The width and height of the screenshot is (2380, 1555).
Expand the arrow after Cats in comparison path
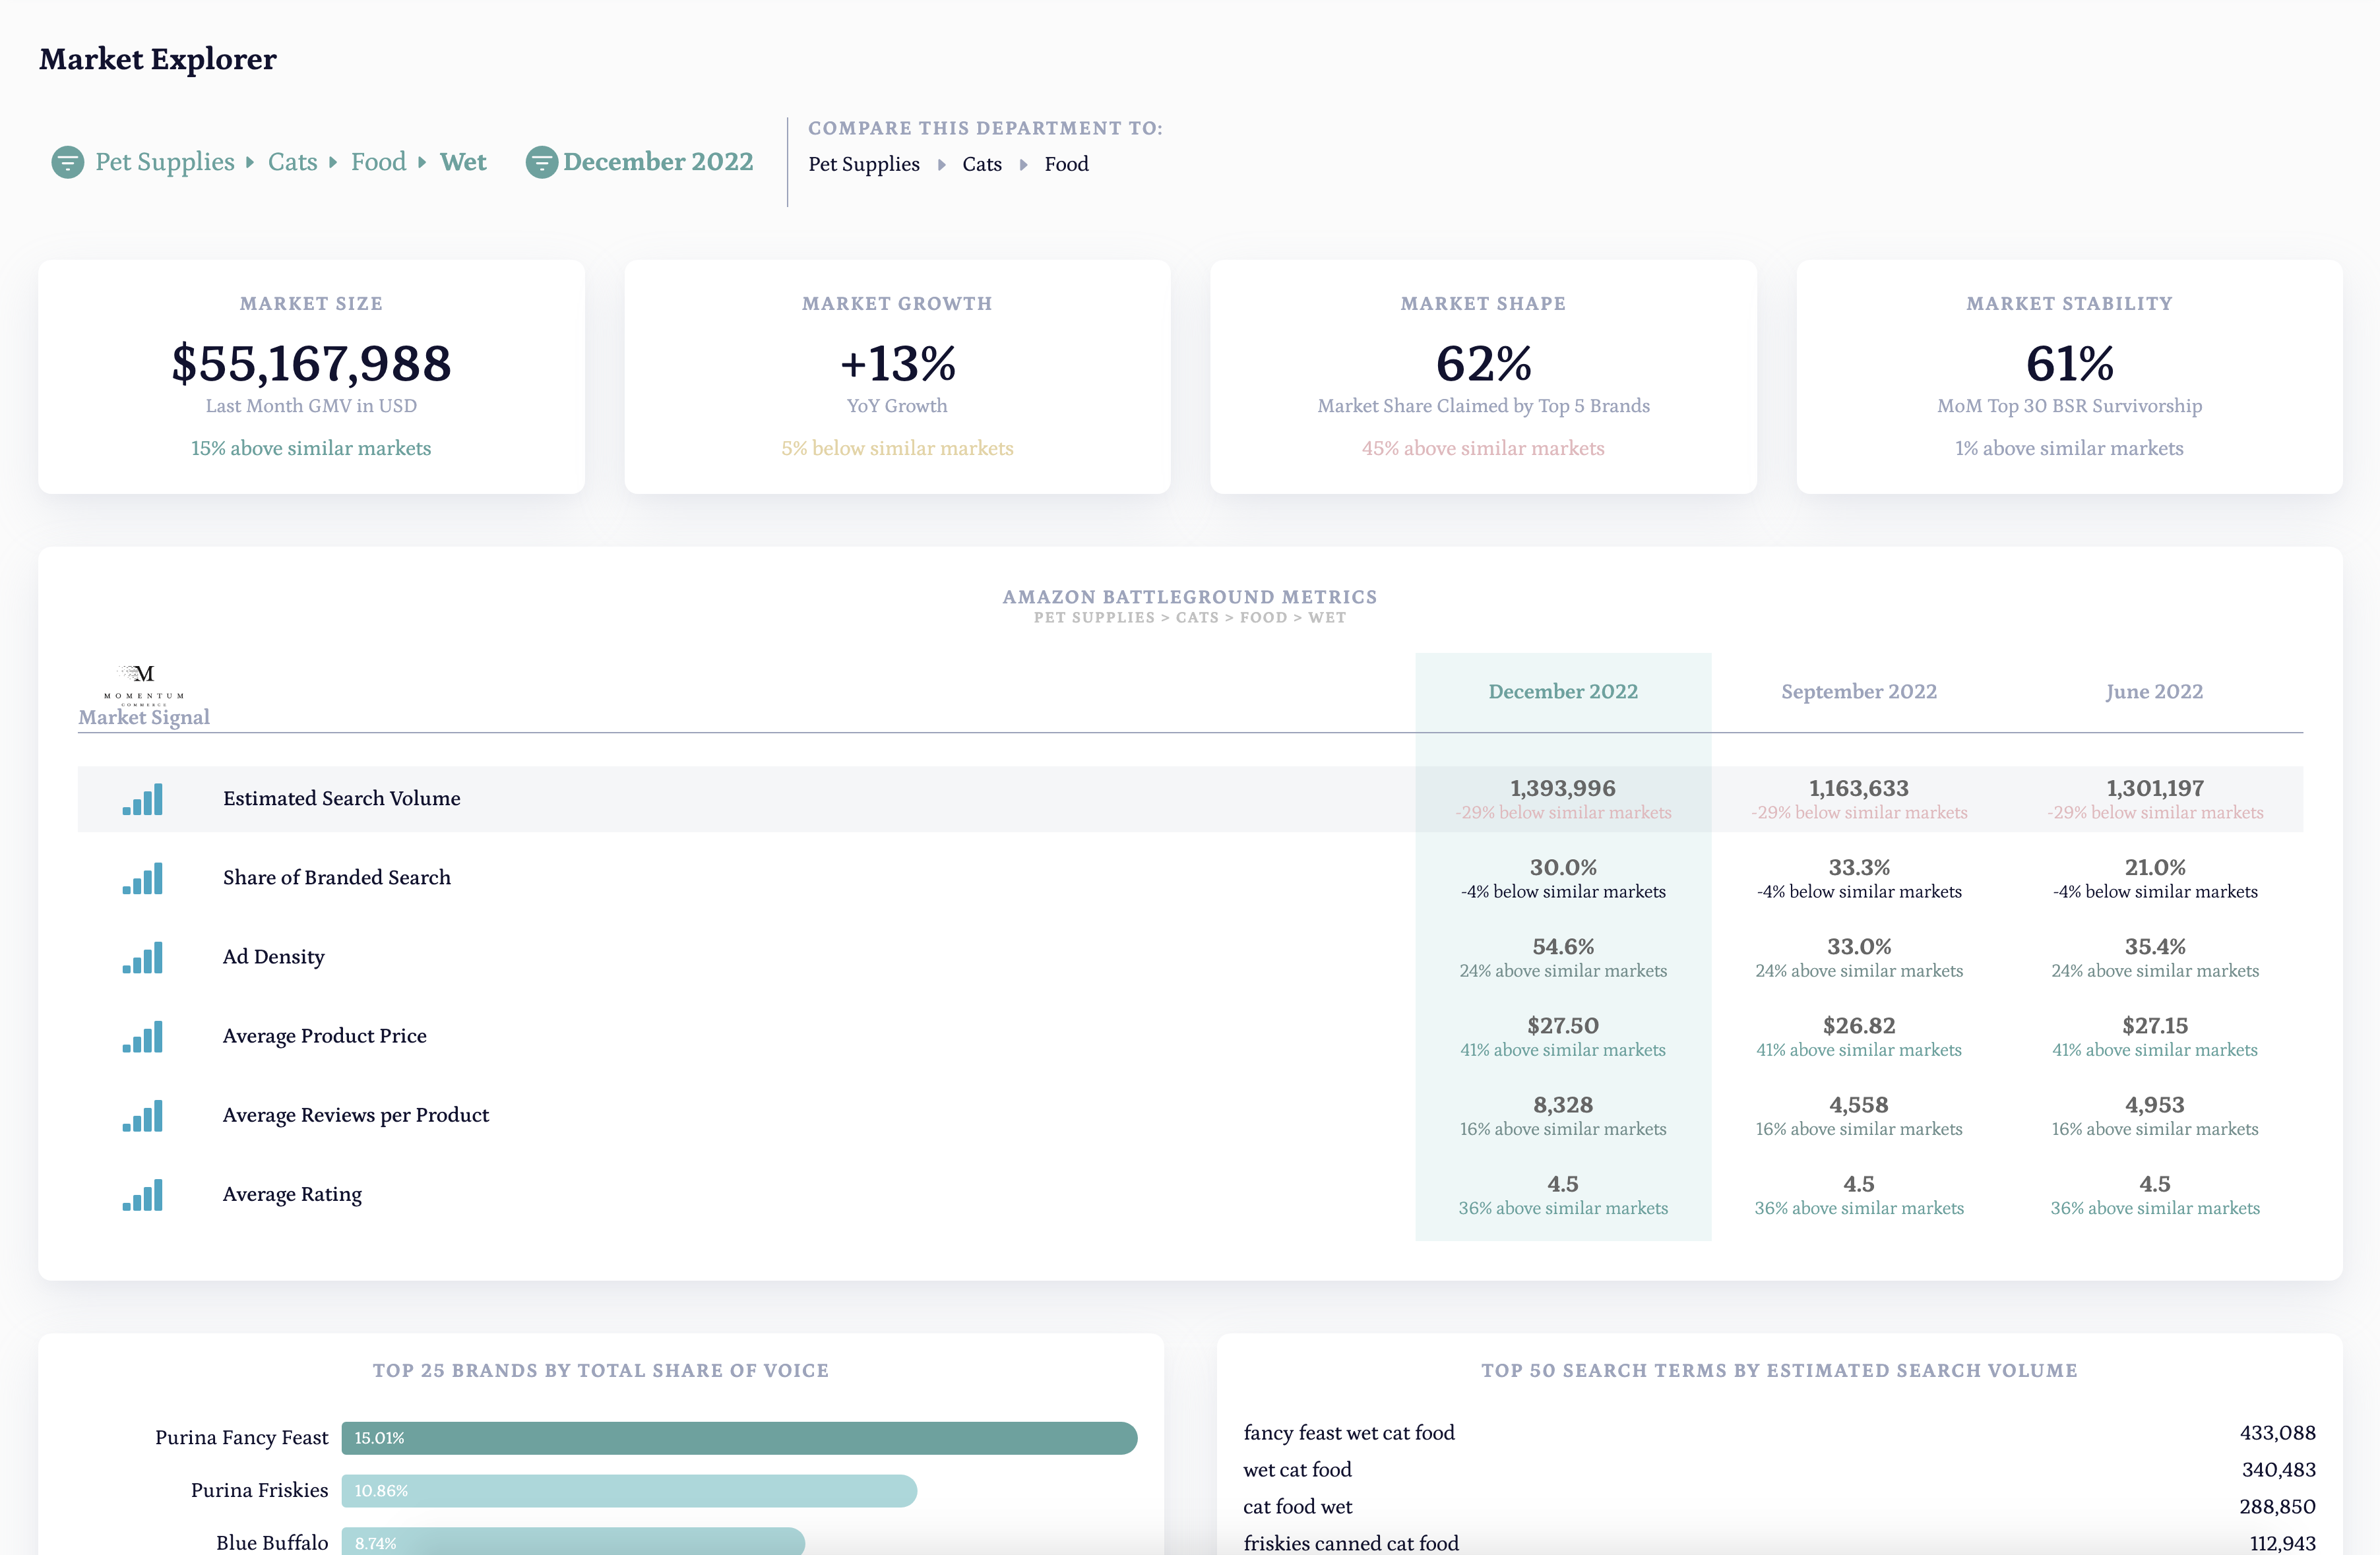point(1023,165)
